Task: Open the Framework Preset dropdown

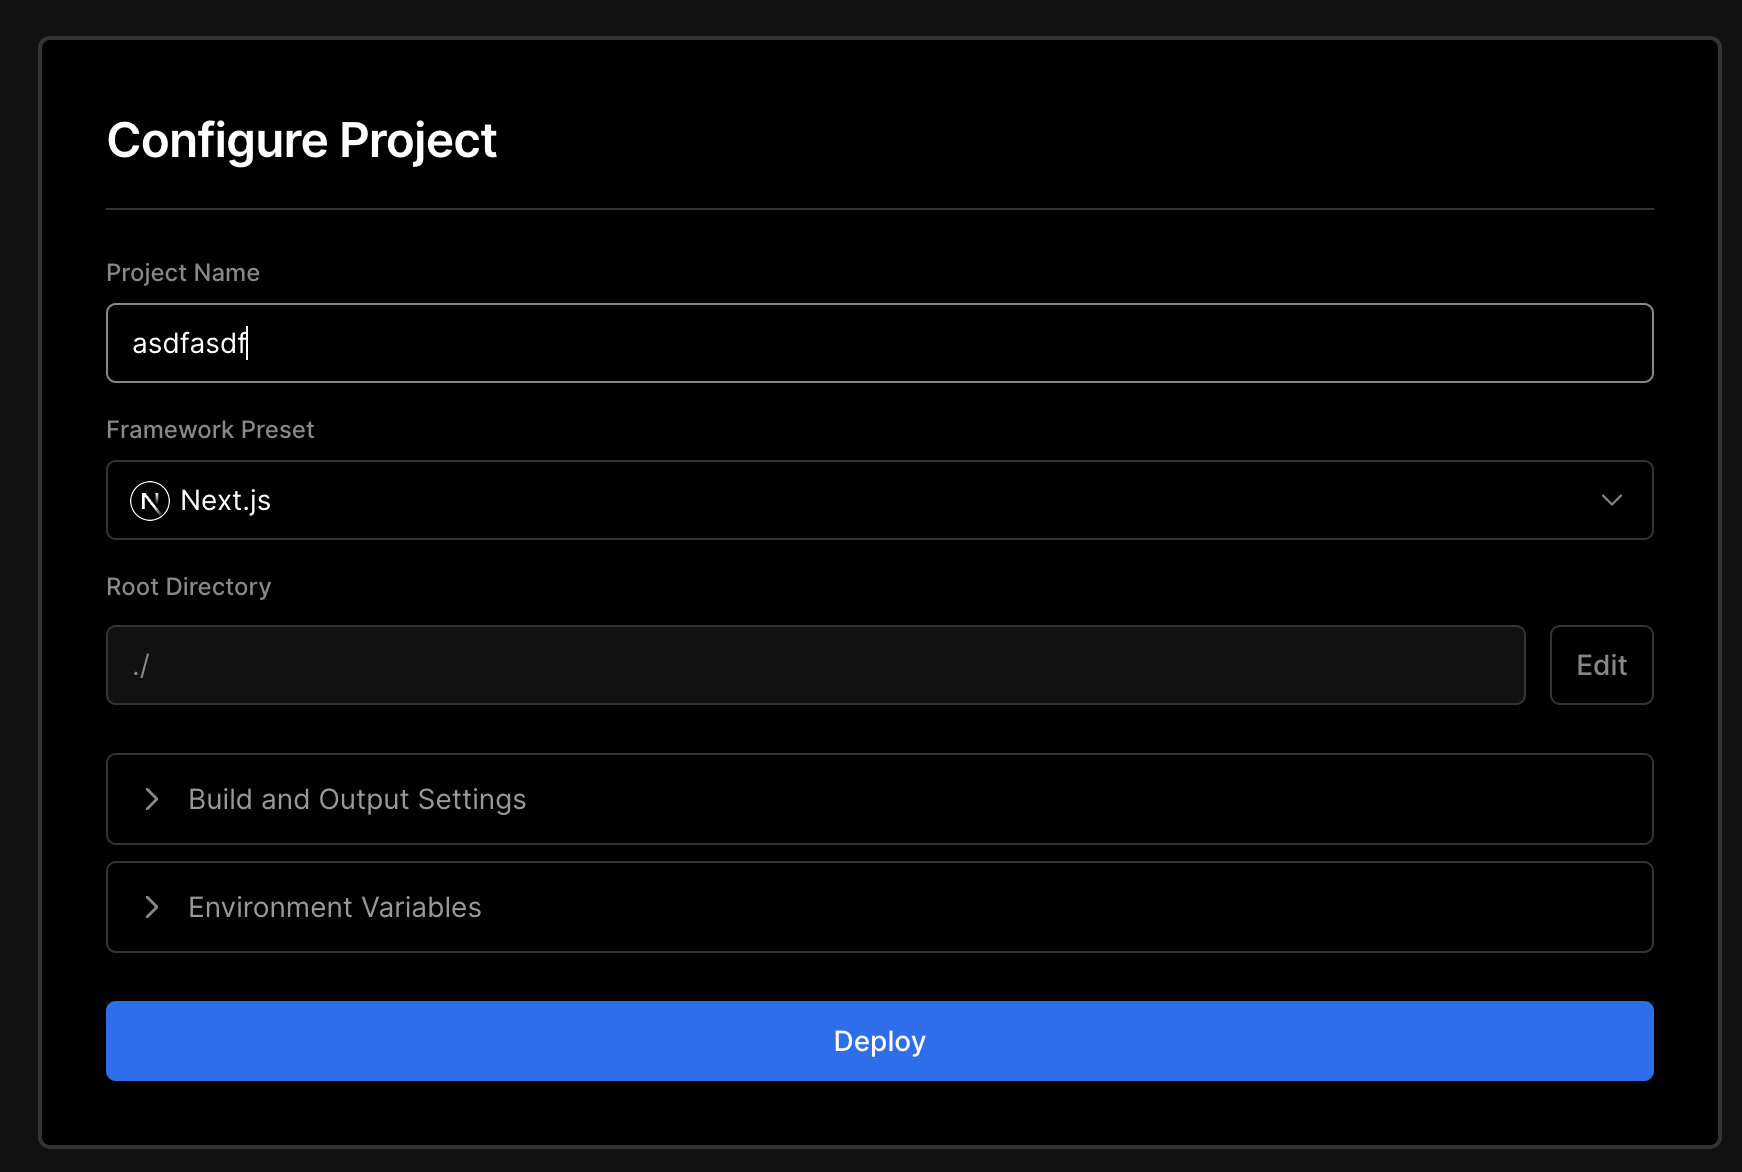Action: (878, 500)
